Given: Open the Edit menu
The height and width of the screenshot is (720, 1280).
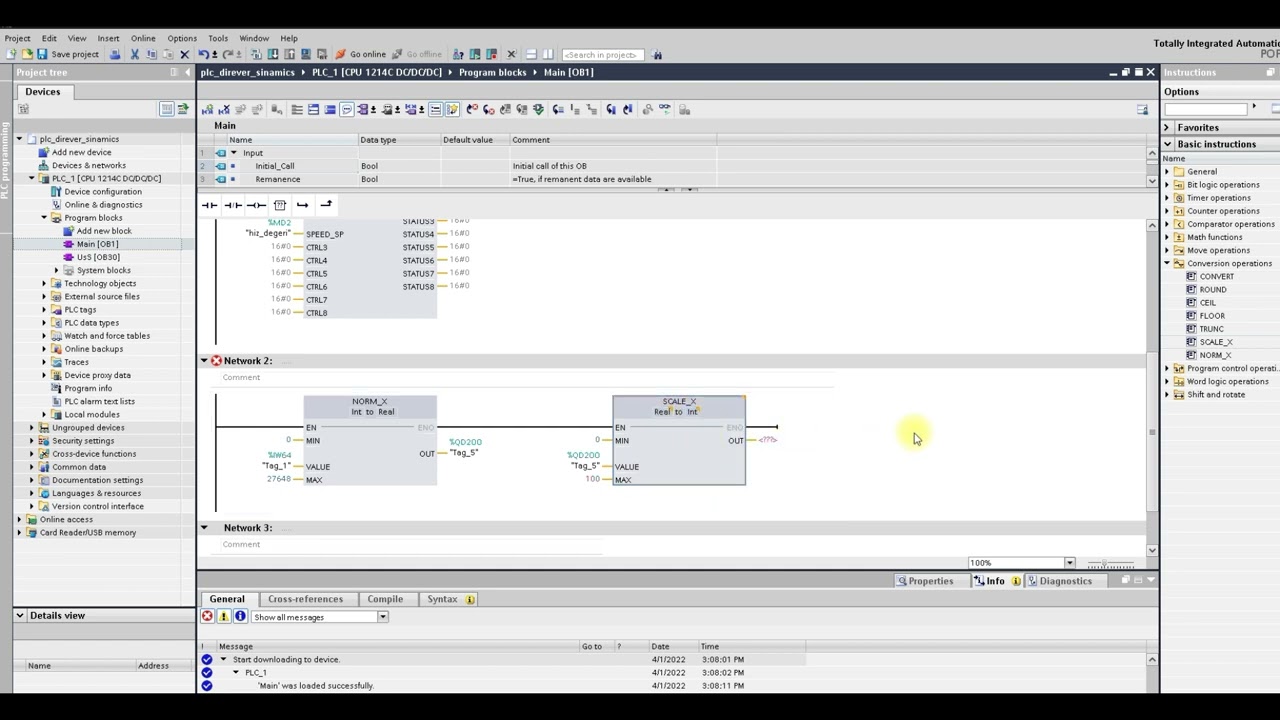Looking at the screenshot, I should pos(49,38).
